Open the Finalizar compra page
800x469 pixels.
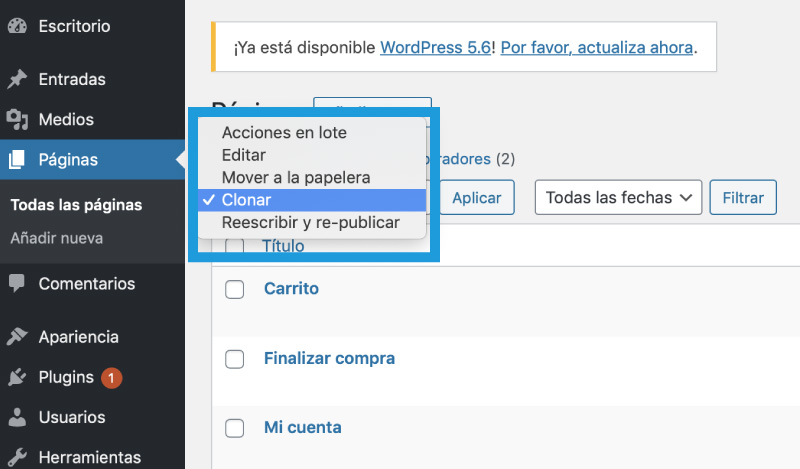329,358
